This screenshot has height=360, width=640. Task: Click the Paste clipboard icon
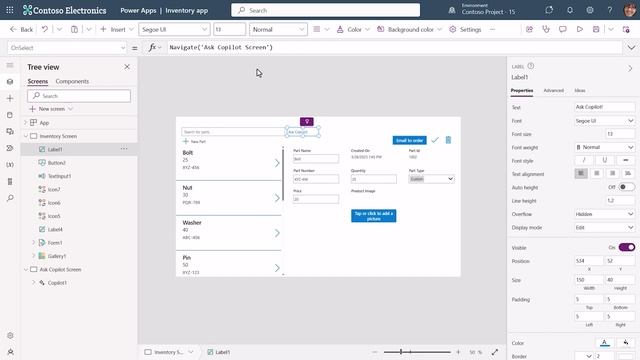(x=74, y=29)
